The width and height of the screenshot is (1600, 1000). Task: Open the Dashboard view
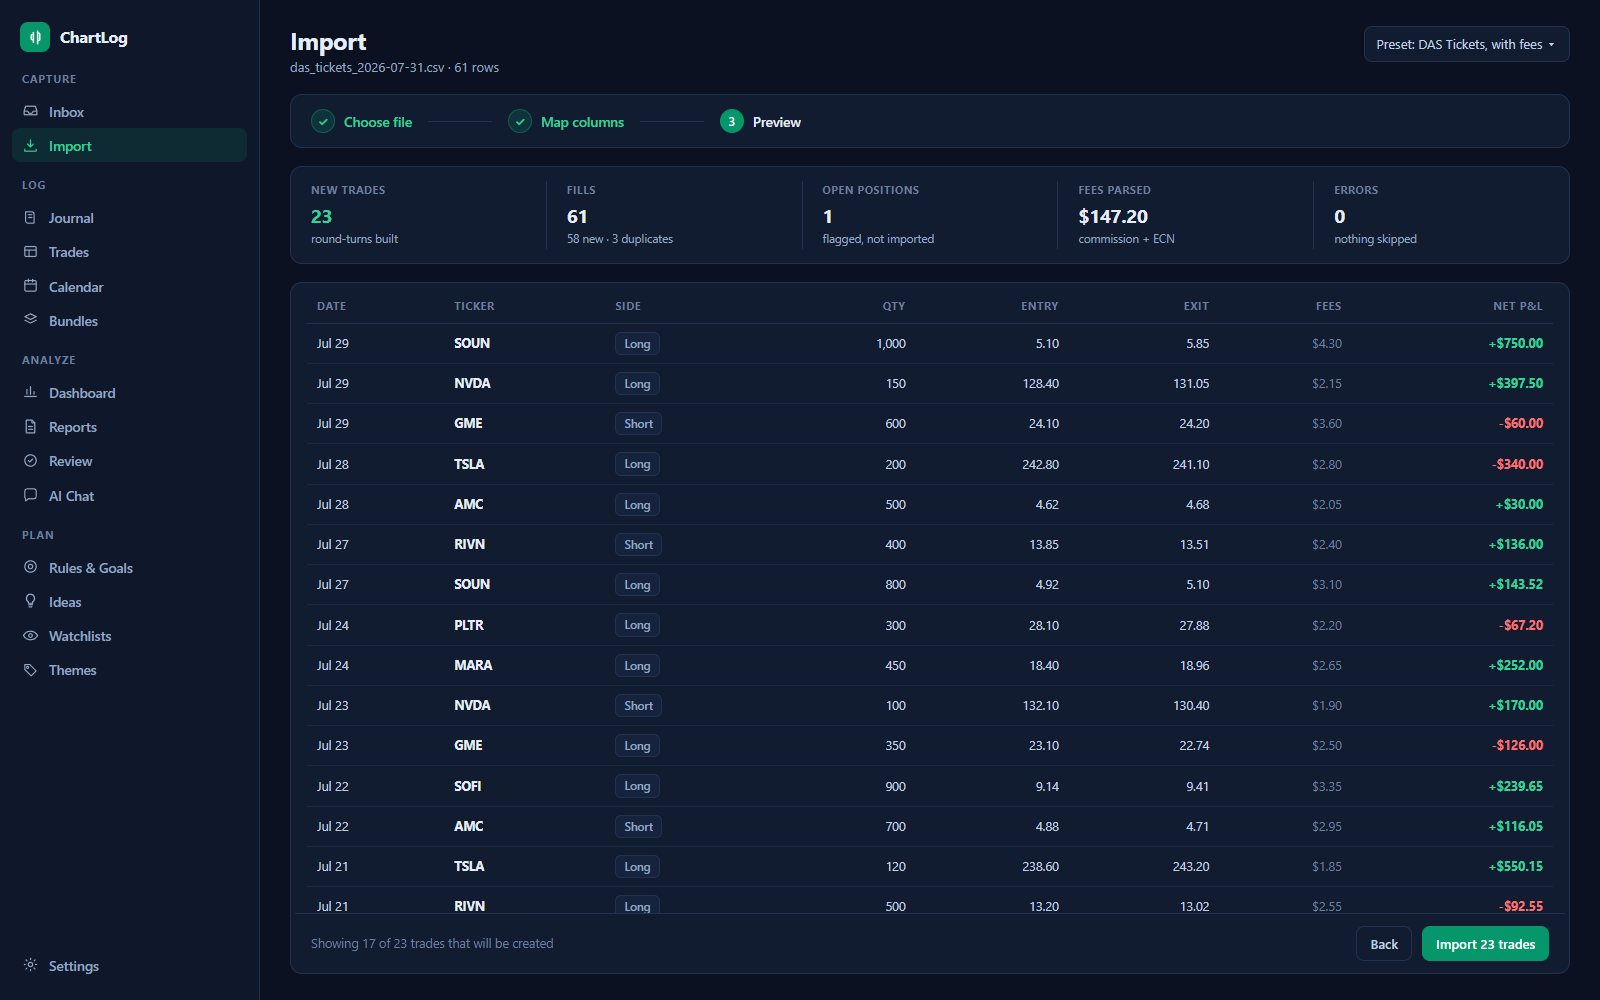(129, 393)
